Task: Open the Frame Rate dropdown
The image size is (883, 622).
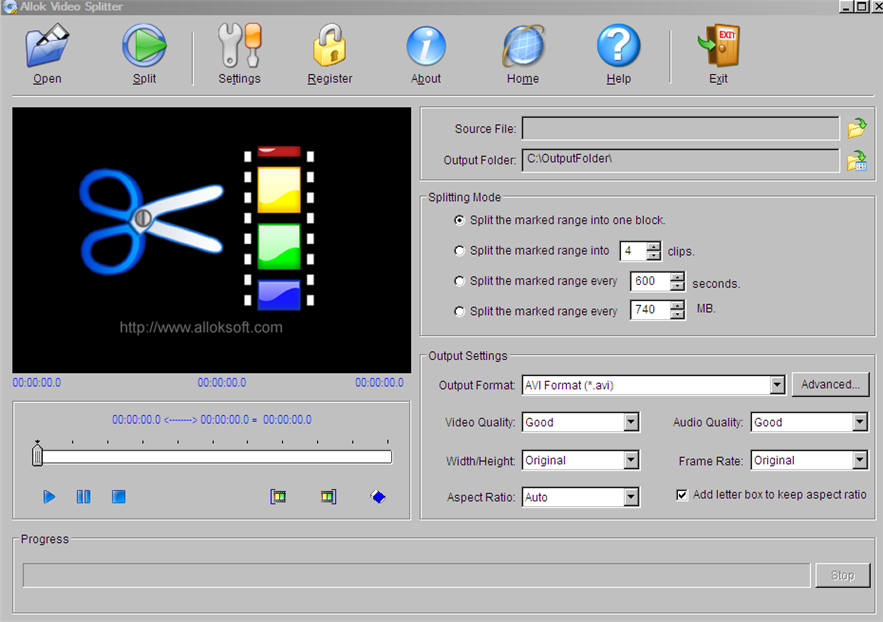Action: (860, 461)
